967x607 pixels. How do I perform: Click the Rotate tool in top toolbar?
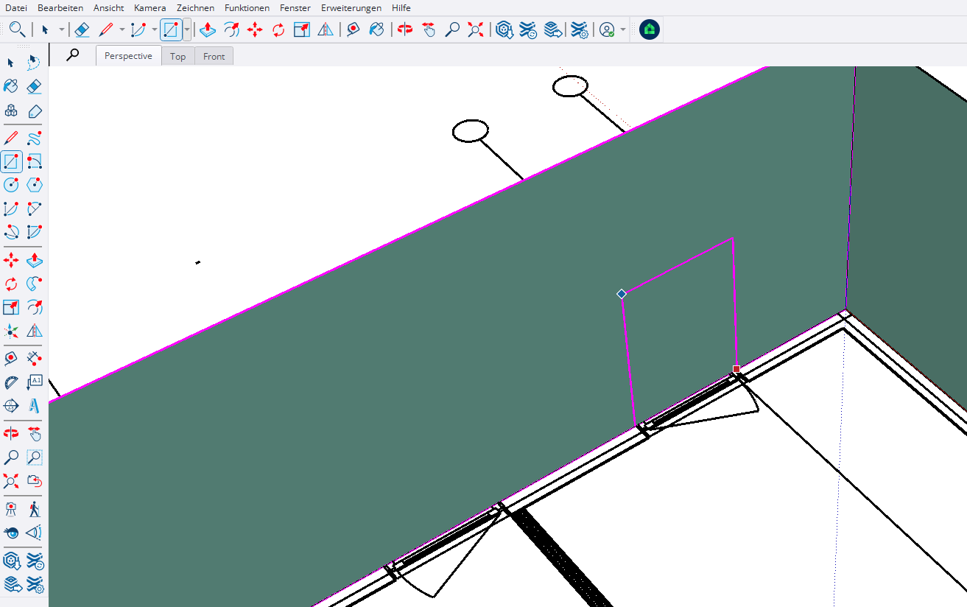coord(279,30)
